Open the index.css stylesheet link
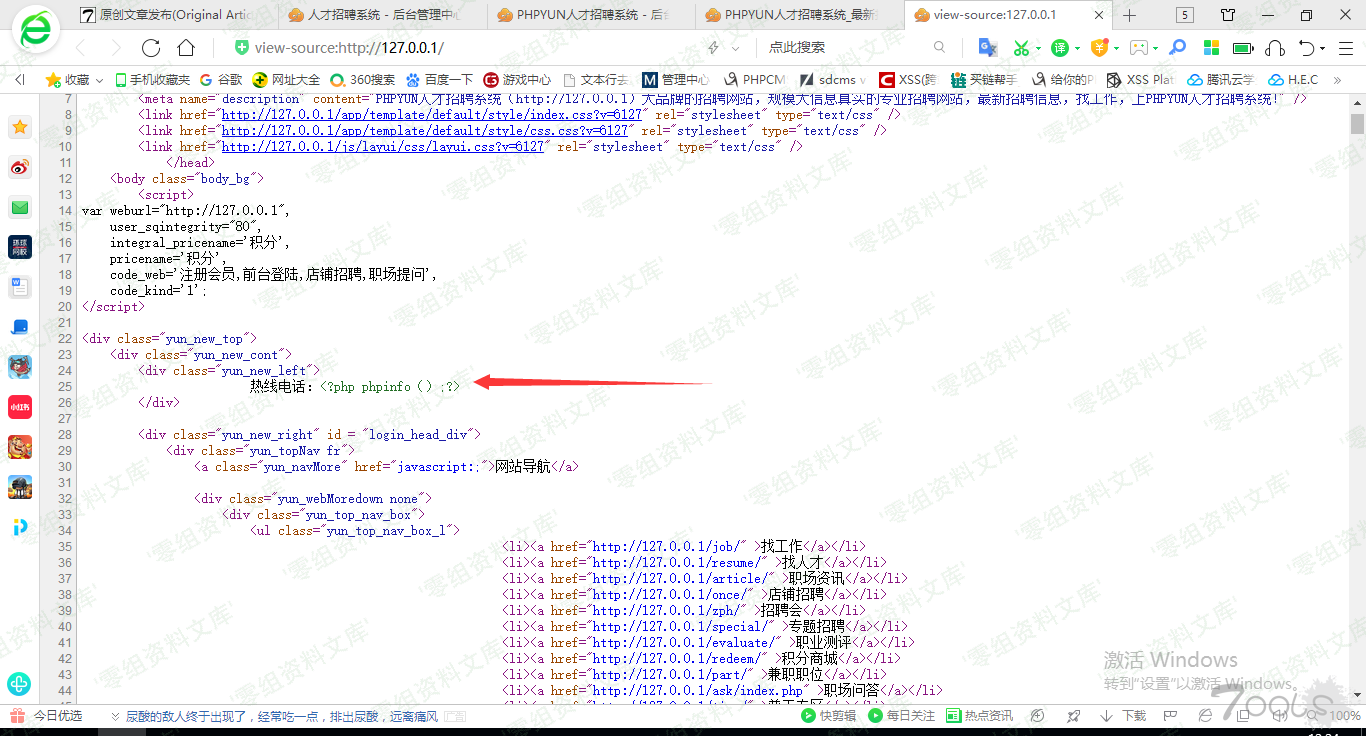Image resolution: width=1366 pixels, height=736 pixels. pyautogui.click(x=432, y=115)
